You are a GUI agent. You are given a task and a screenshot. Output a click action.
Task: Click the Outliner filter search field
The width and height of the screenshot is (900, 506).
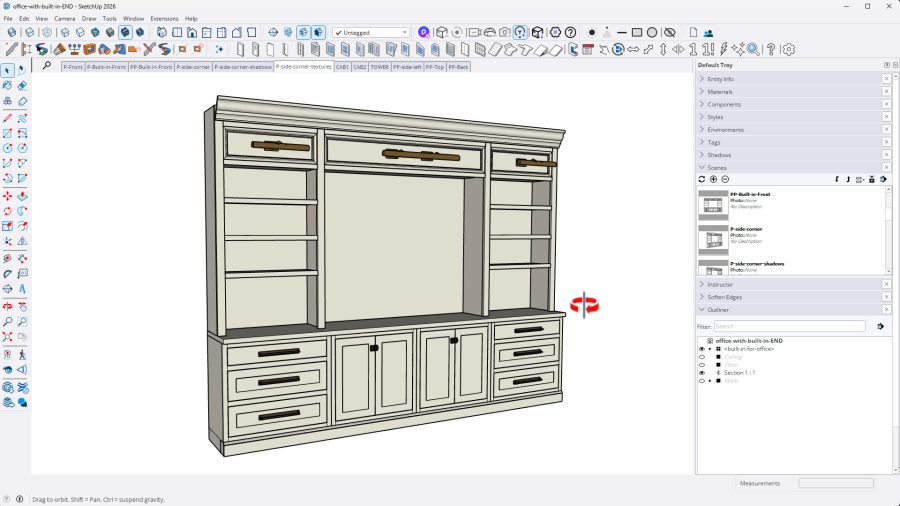click(x=789, y=326)
